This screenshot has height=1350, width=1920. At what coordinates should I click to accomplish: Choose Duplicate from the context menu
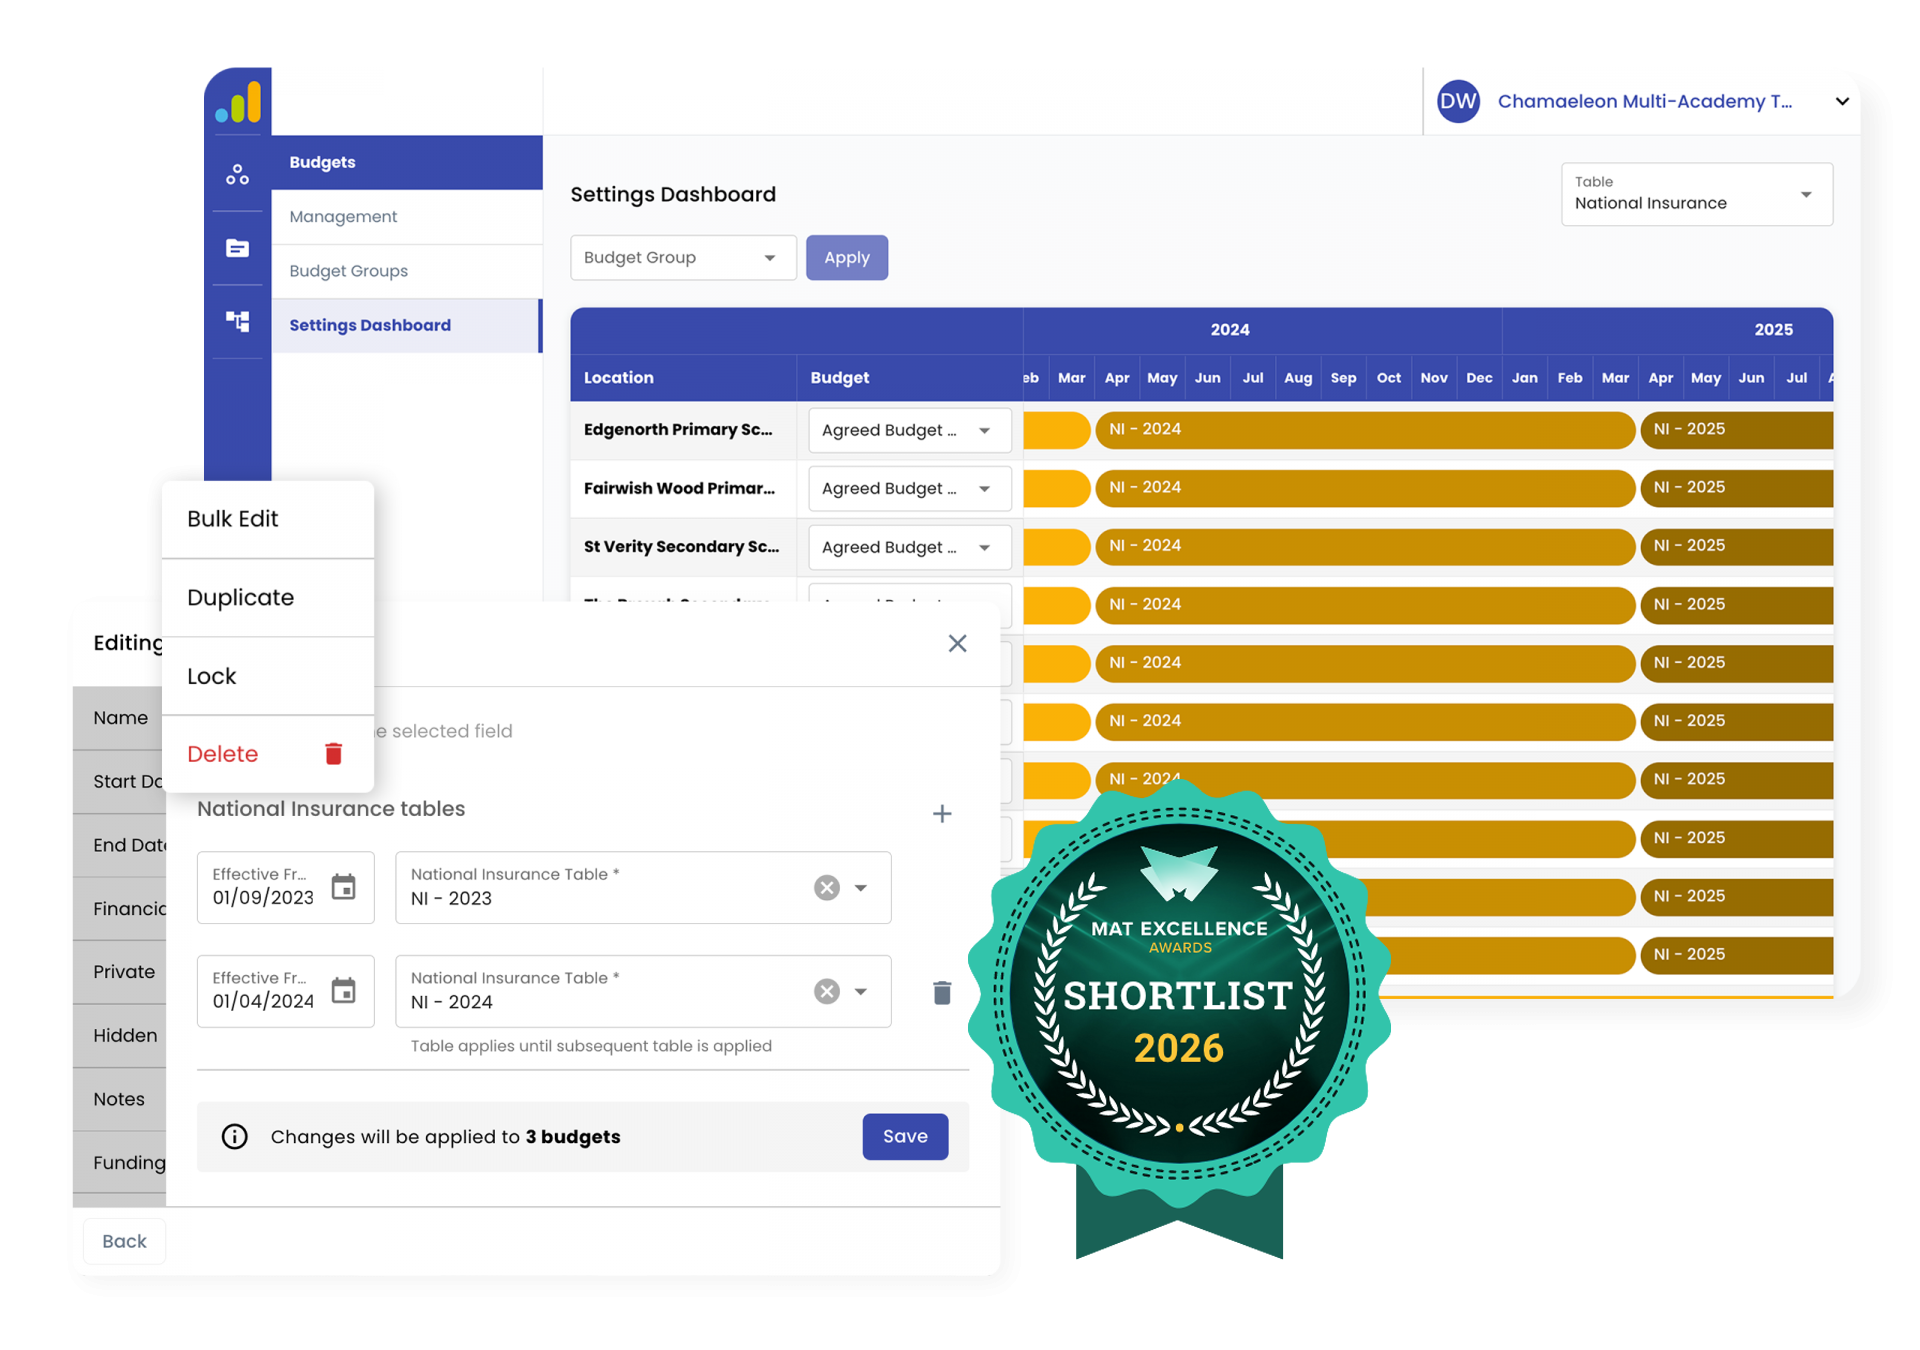[241, 597]
